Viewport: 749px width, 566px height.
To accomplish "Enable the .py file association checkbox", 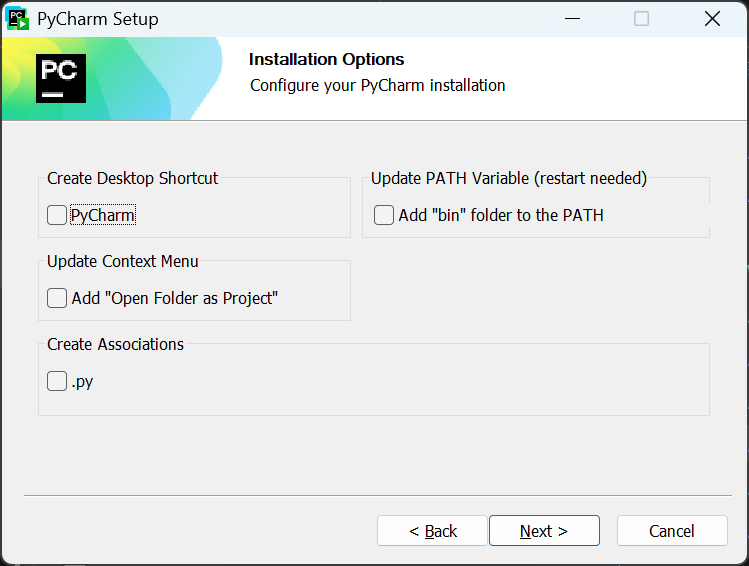I will [x=57, y=381].
